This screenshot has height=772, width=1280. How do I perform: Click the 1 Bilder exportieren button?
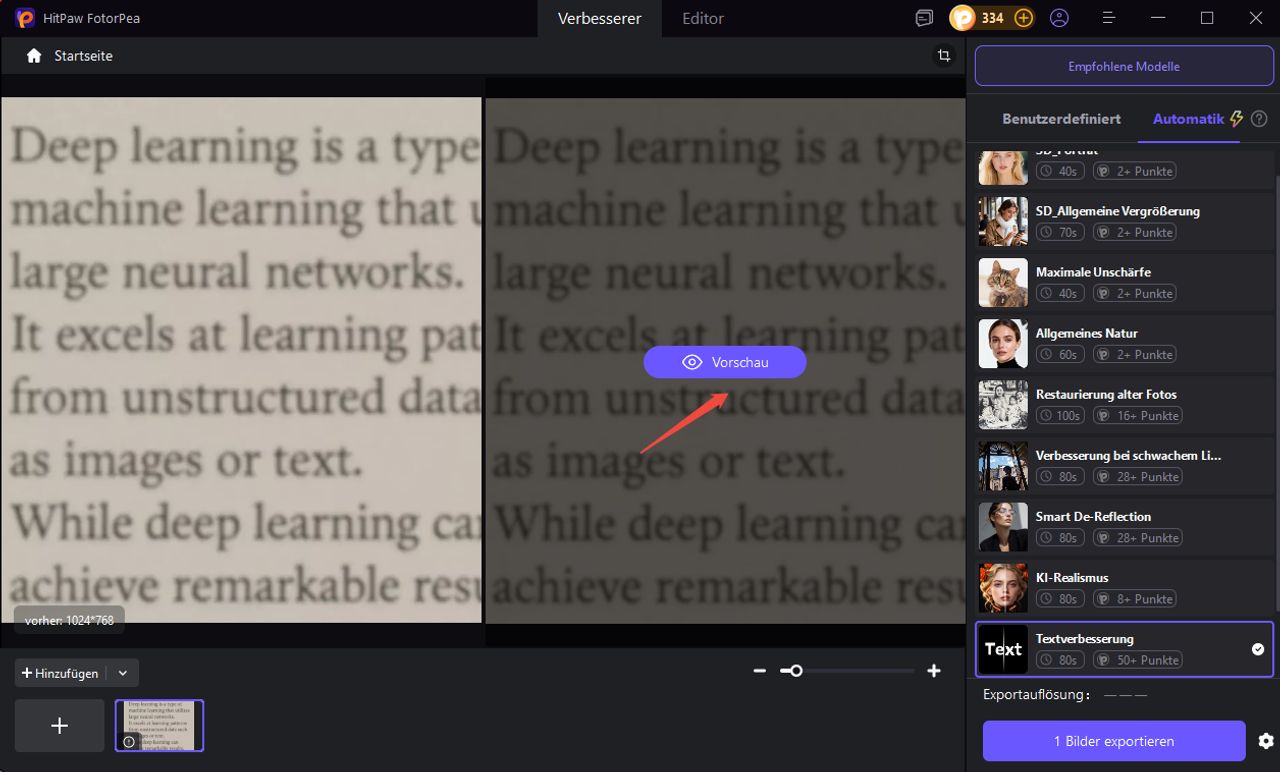point(1114,741)
